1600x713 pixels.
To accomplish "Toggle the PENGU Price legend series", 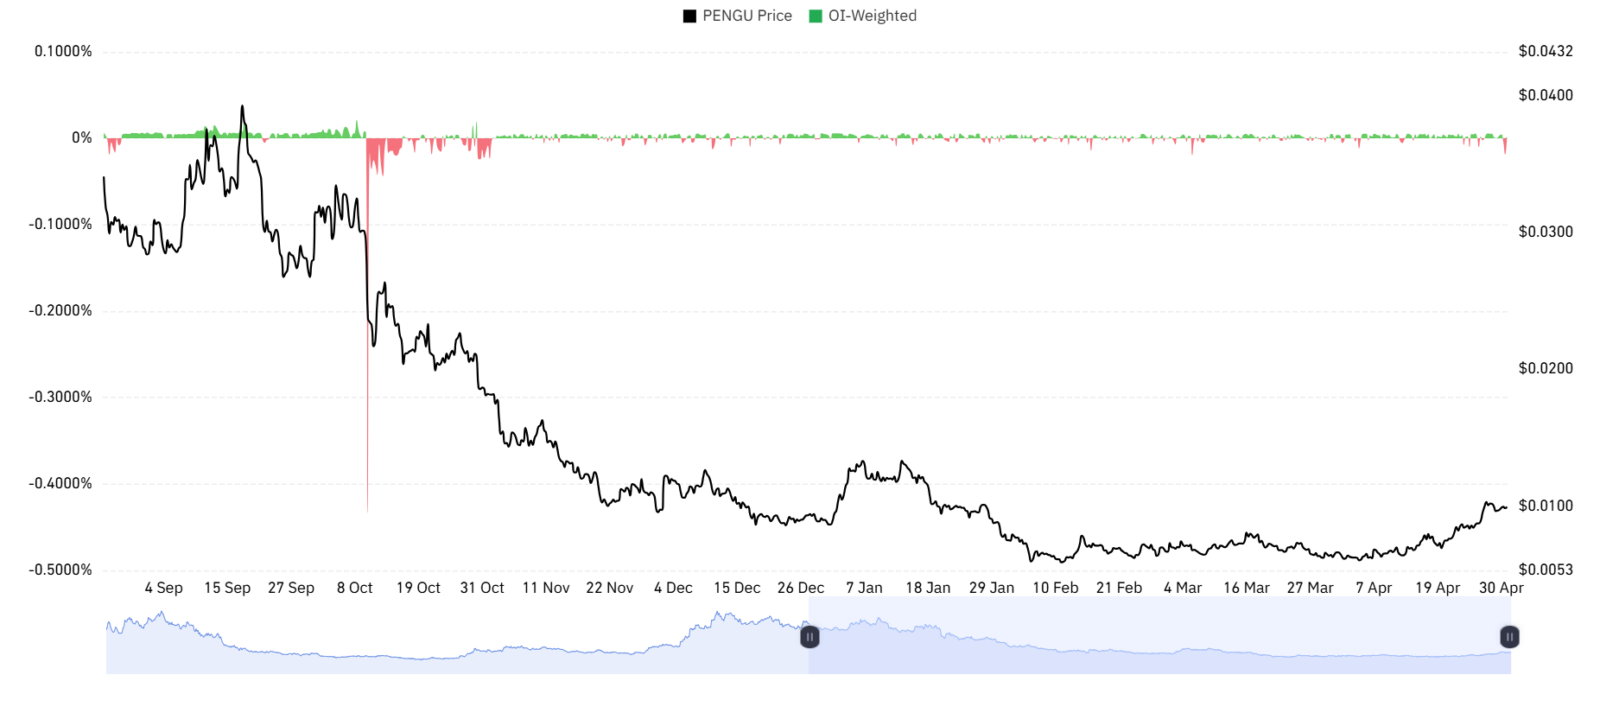I will (x=737, y=16).
